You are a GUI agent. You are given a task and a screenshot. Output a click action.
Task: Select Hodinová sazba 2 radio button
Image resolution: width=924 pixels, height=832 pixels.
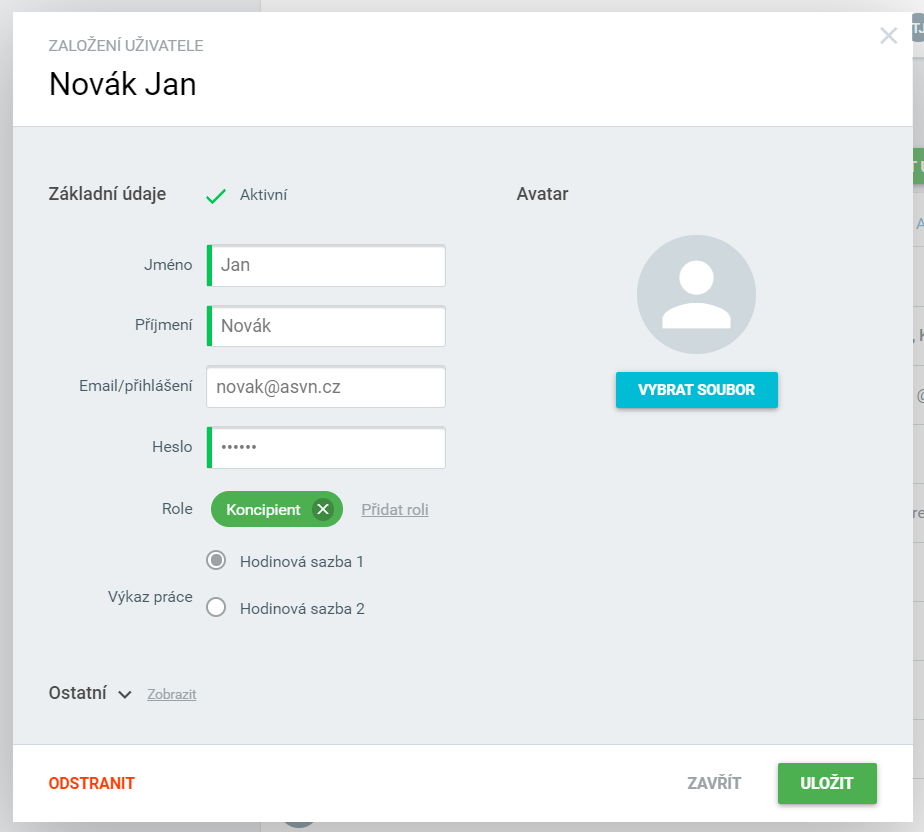(216, 607)
